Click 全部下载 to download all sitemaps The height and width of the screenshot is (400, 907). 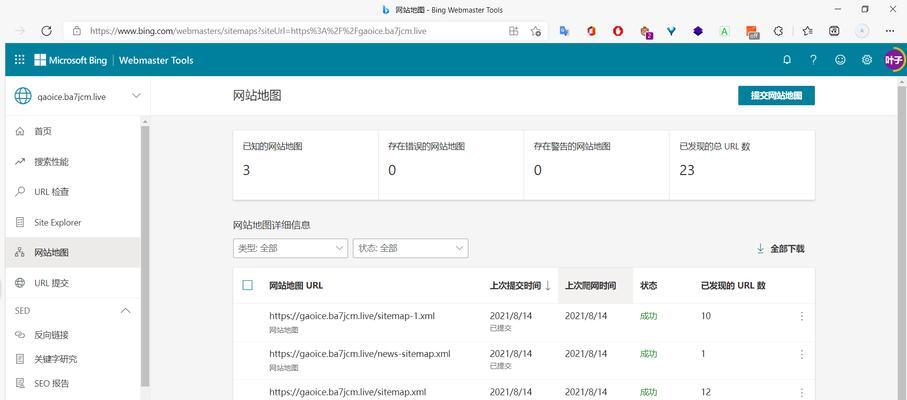(x=780, y=249)
